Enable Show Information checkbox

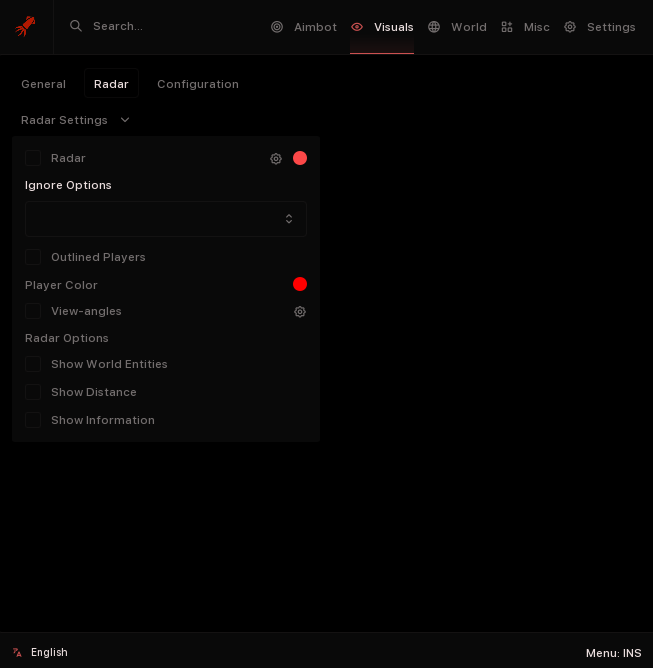(33, 420)
